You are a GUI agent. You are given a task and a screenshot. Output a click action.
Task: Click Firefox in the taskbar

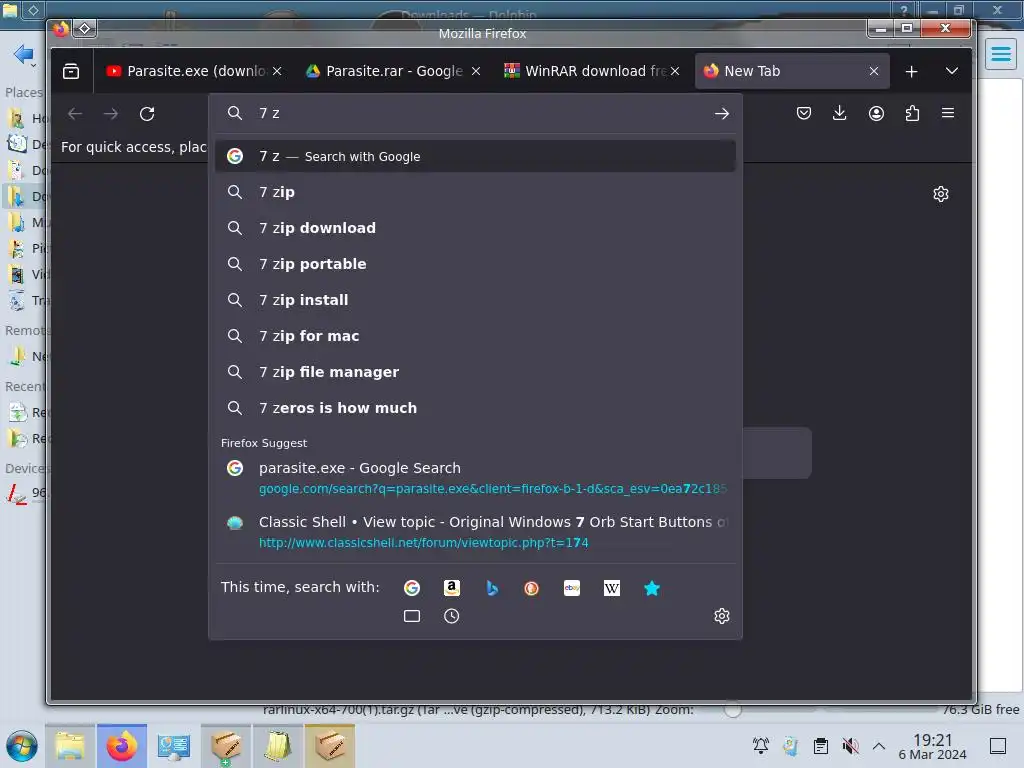pos(121,746)
